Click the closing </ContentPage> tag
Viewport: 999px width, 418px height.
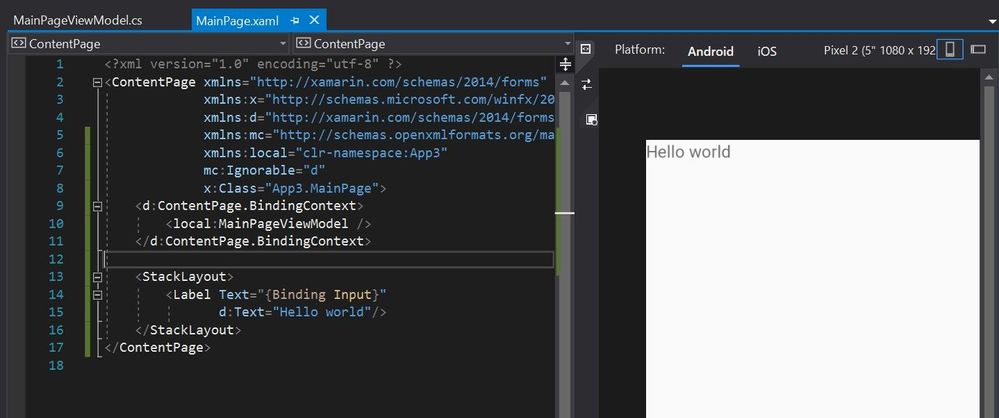tap(157, 348)
